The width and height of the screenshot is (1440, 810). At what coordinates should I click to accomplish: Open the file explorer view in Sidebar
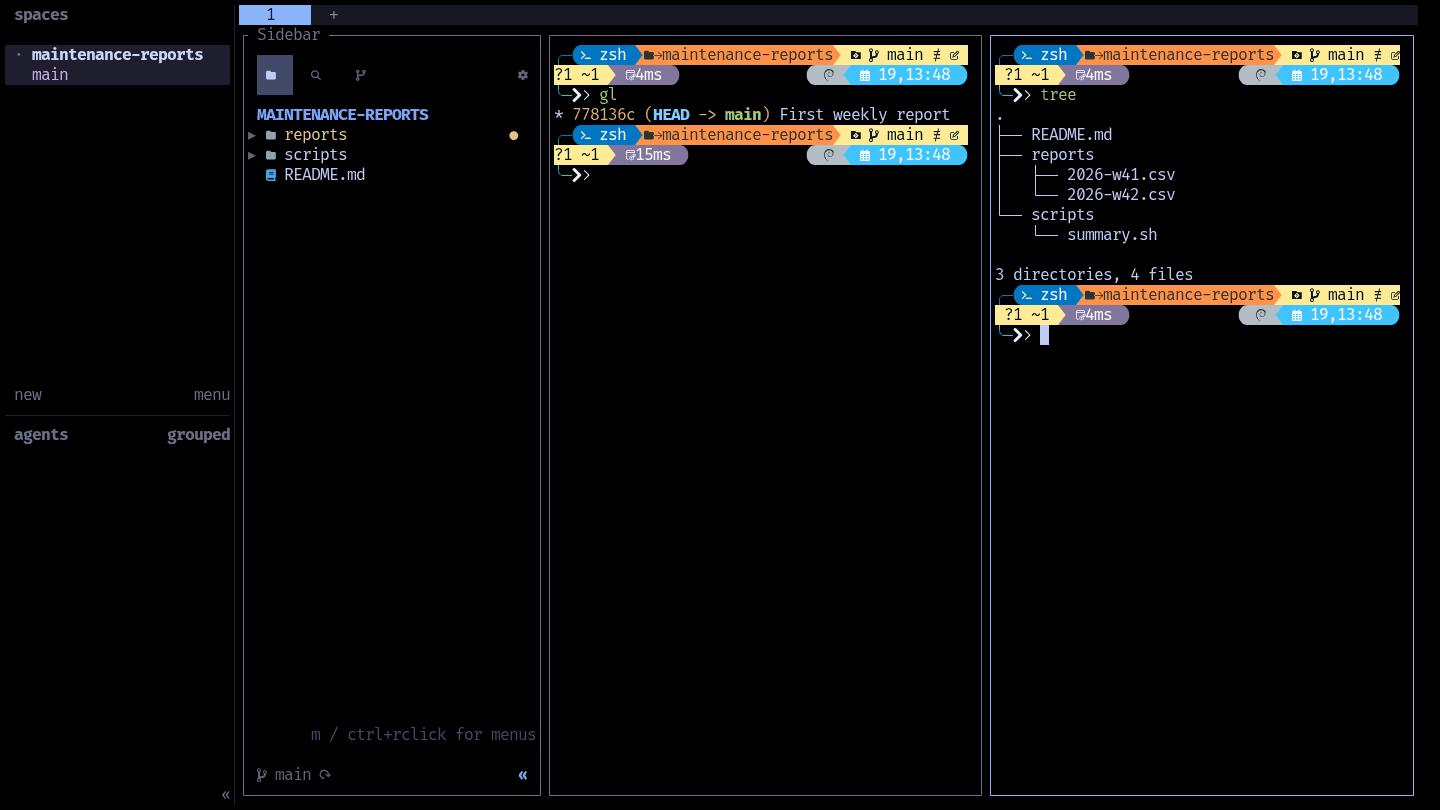(275, 75)
